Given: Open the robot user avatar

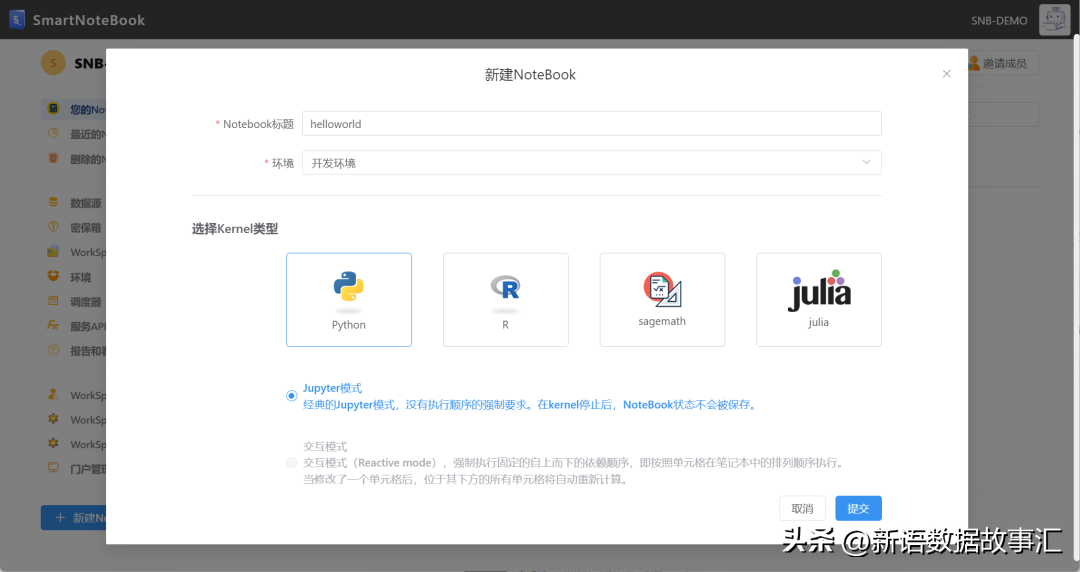Looking at the screenshot, I should tap(1054, 19).
